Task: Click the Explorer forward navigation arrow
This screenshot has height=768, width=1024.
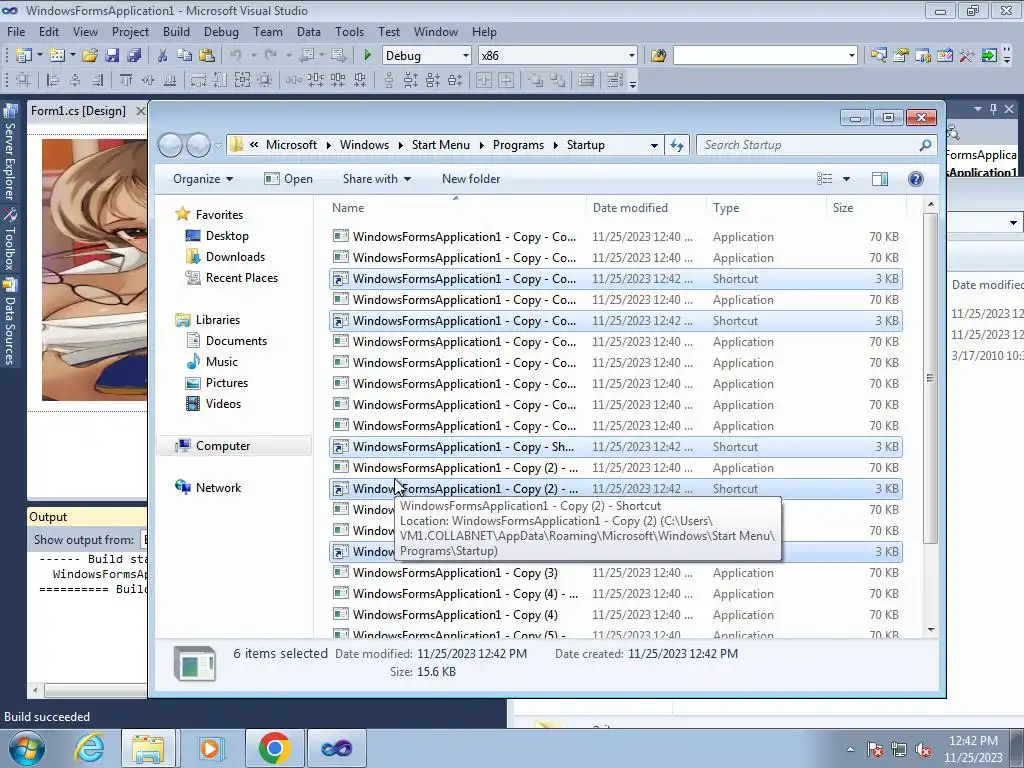Action: pos(199,145)
